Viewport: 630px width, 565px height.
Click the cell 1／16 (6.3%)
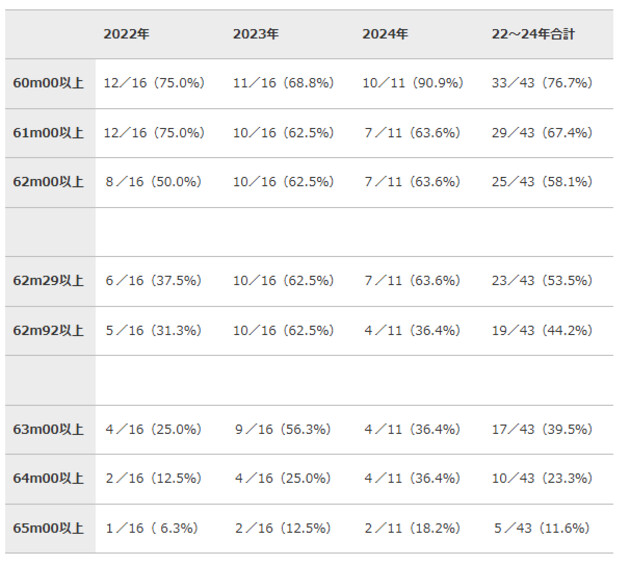[151, 528]
